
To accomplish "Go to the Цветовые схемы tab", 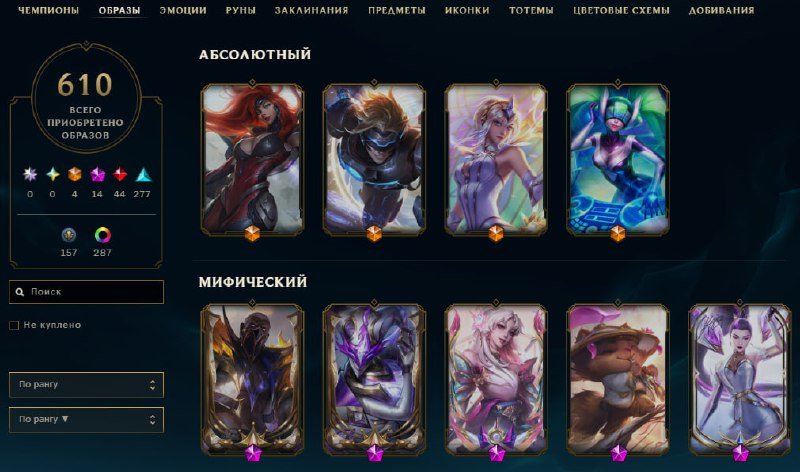I will pyautogui.click(x=621, y=10).
